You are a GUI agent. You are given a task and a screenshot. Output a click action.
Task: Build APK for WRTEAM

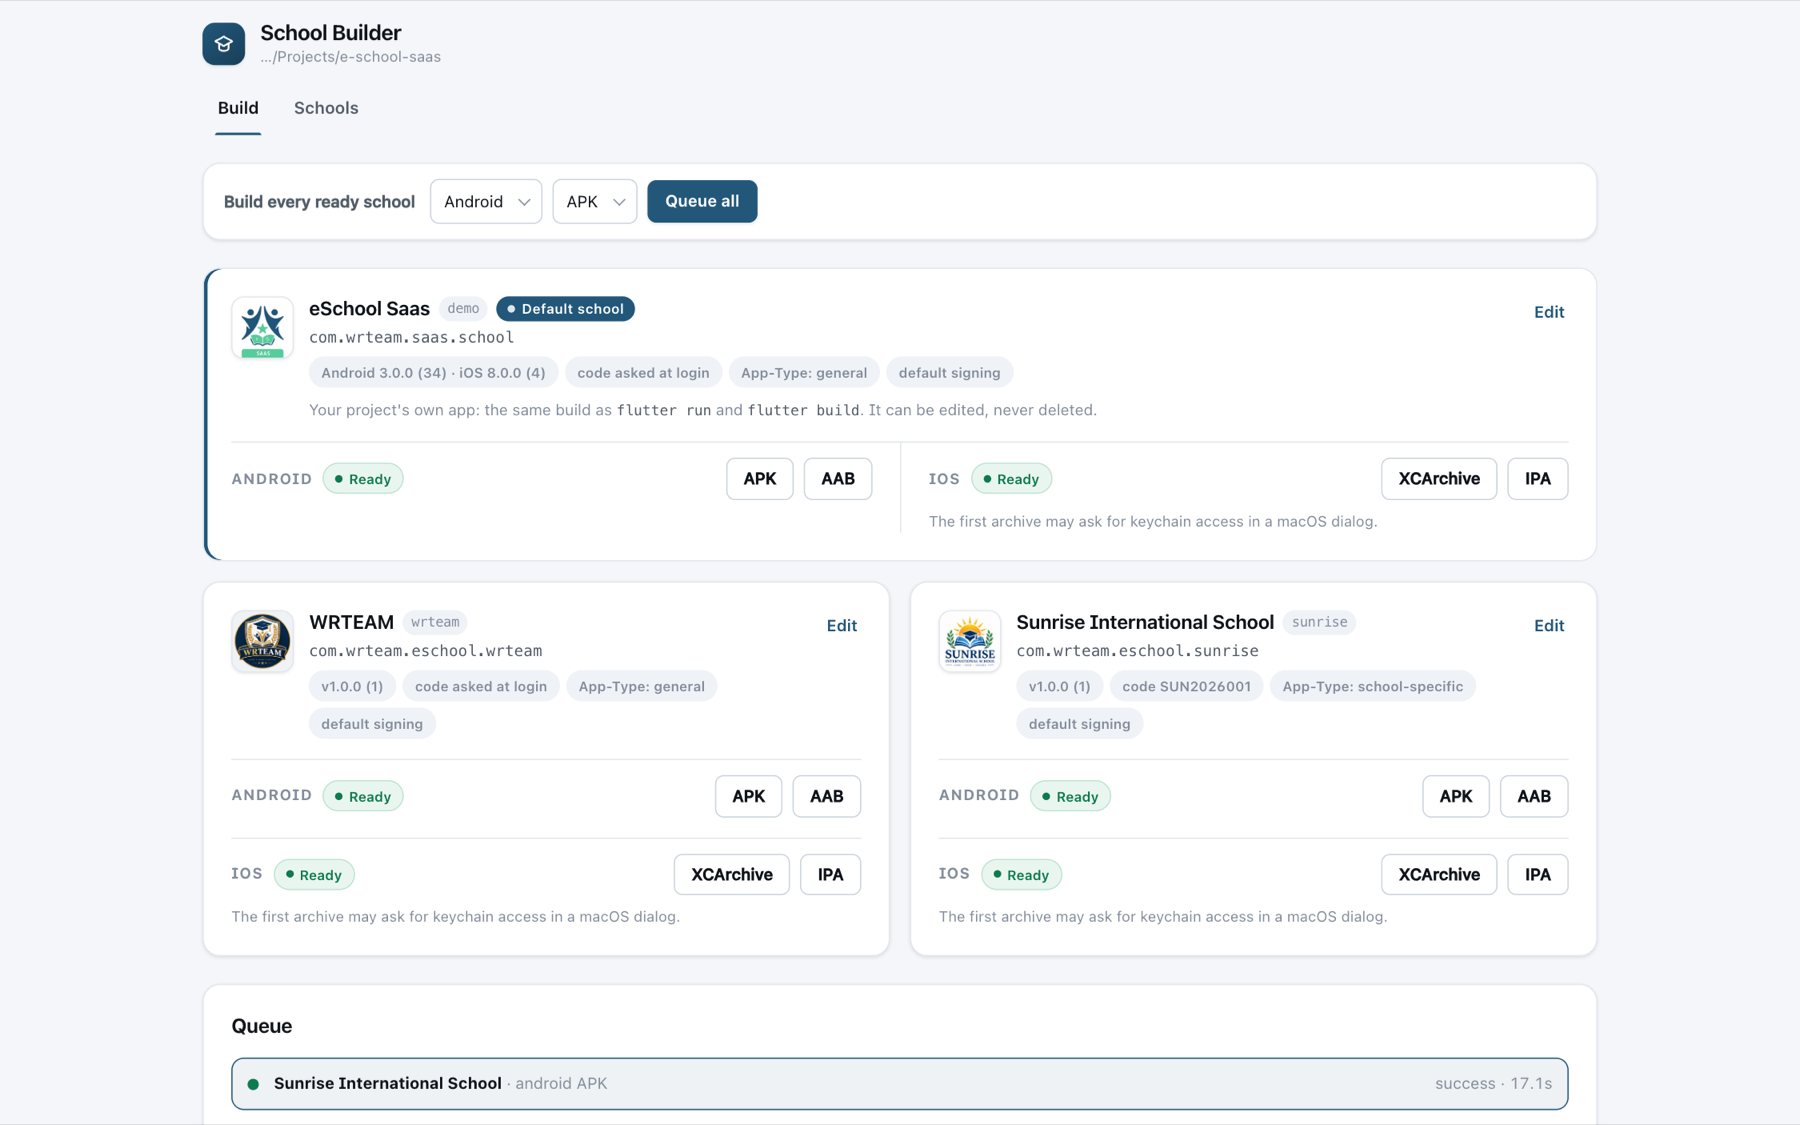(x=748, y=796)
